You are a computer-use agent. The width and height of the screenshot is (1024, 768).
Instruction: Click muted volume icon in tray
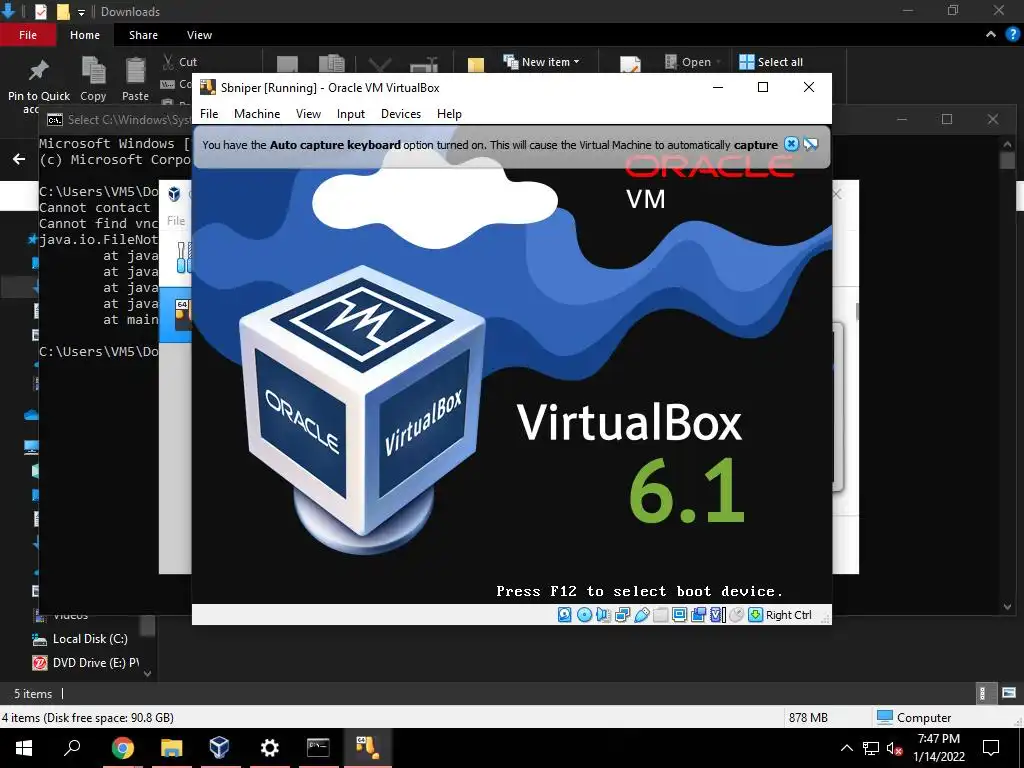tap(895, 748)
